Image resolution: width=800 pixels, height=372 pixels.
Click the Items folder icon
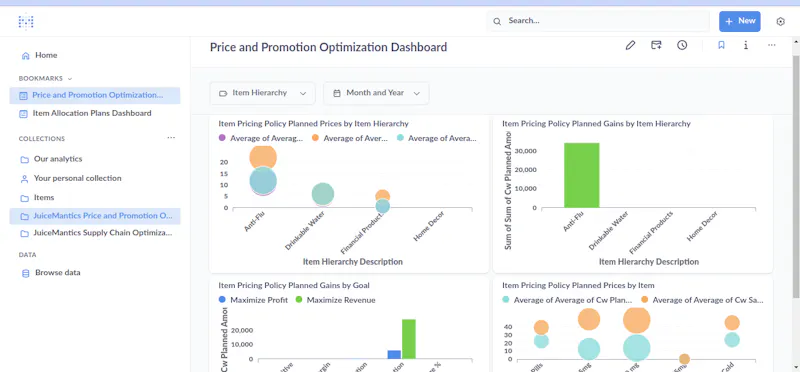24,198
